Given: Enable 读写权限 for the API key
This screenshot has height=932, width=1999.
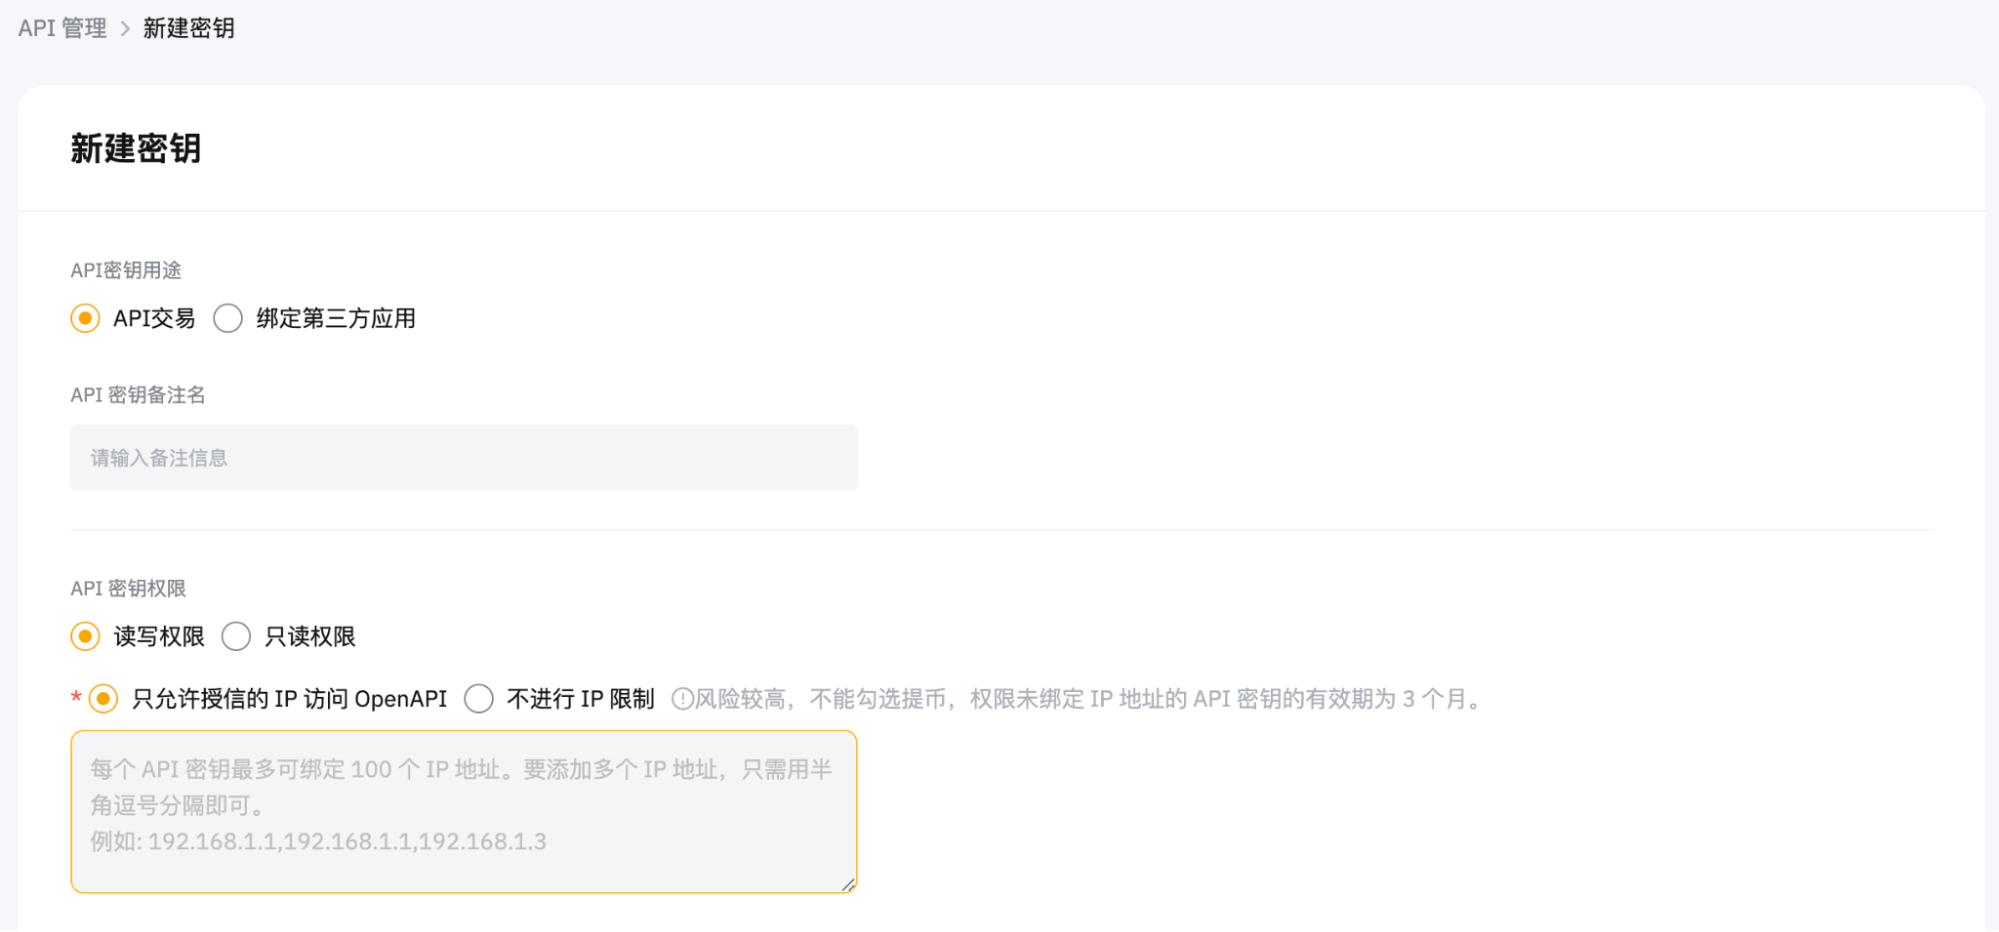Looking at the screenshot, I should tap(85, 636).
